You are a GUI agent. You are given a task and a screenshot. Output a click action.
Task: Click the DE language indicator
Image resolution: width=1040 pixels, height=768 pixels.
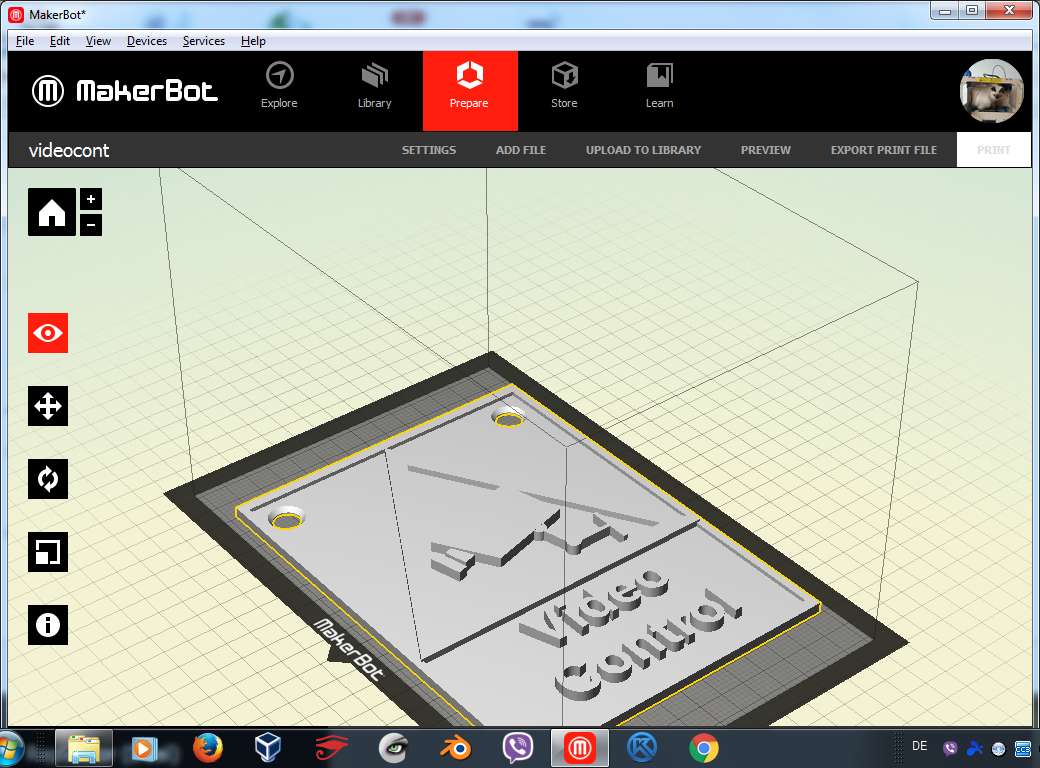click(x=919, y=746)
